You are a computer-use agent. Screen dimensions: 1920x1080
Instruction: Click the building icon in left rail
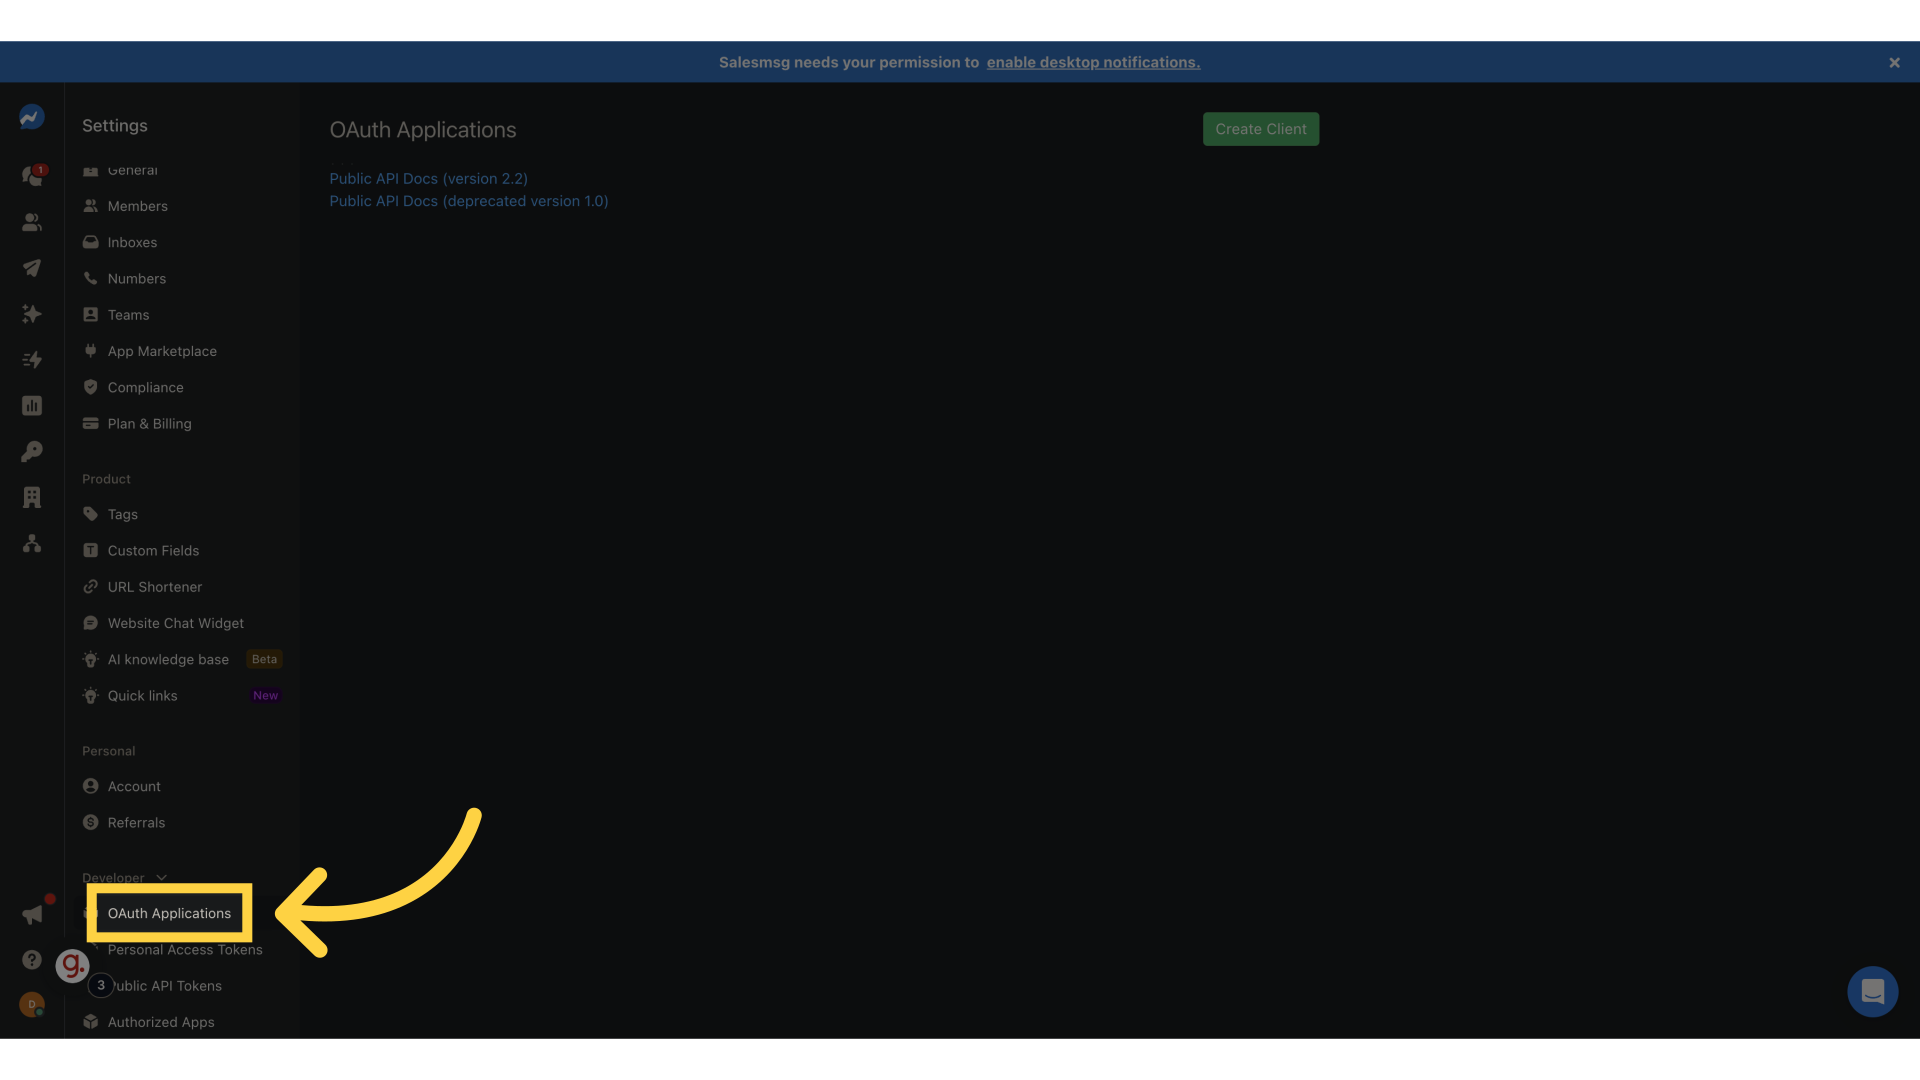(32, 497)
